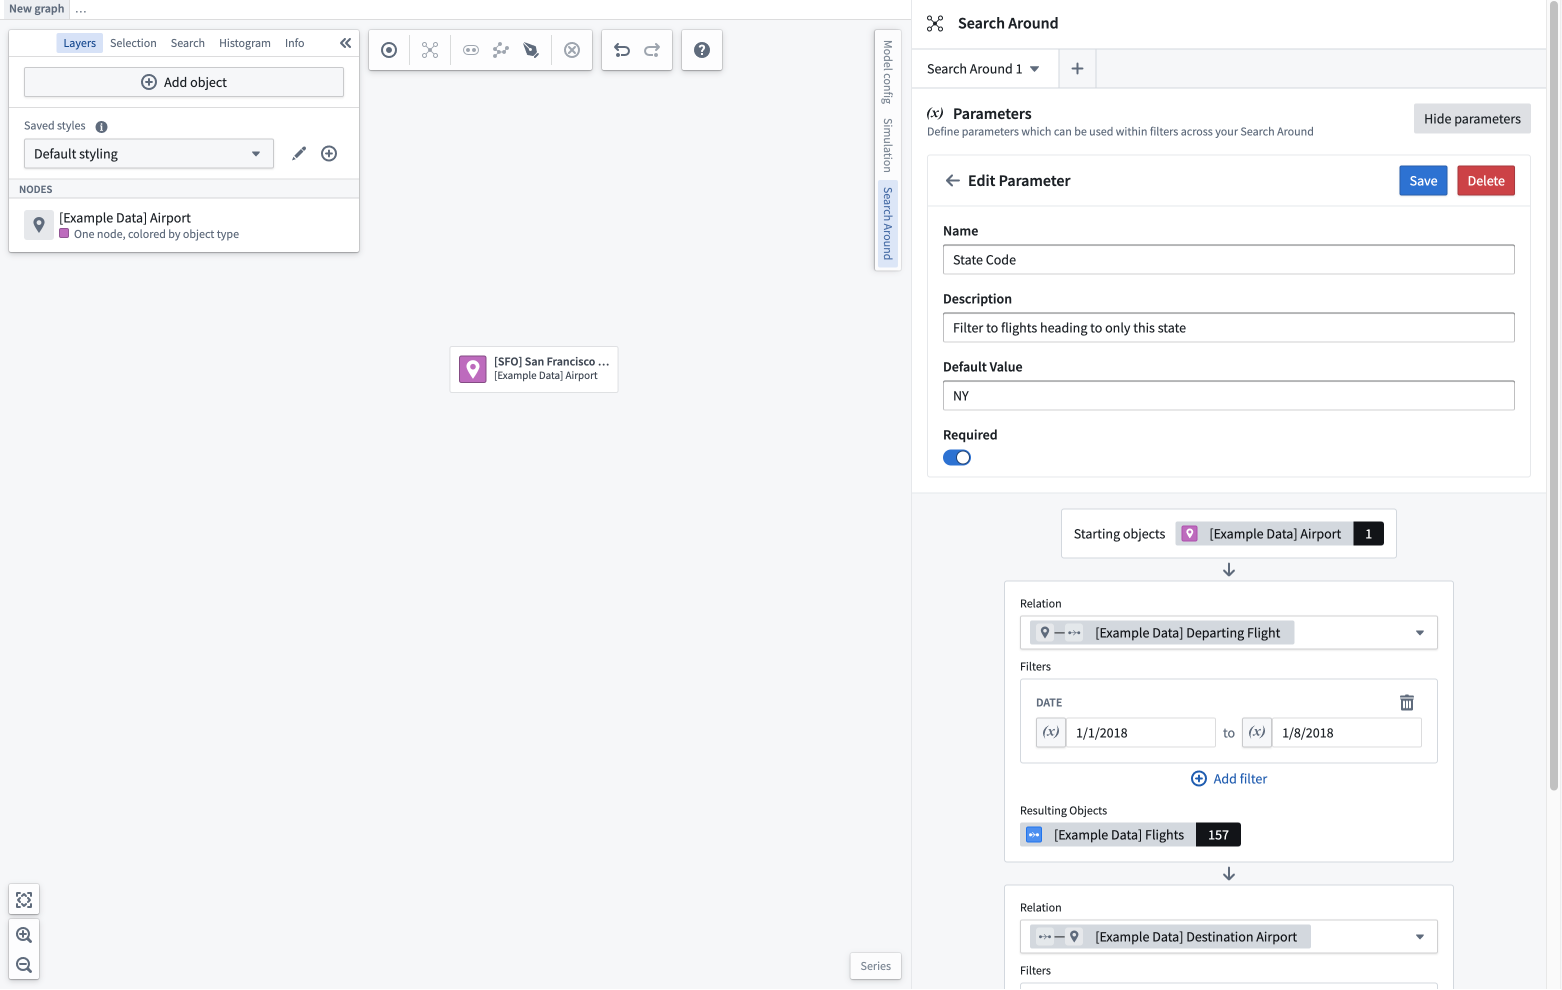This screenshot has height=990, width=1562.
Task: Click the Search Around tool in the graph toolbar
Action: [430, 50]
